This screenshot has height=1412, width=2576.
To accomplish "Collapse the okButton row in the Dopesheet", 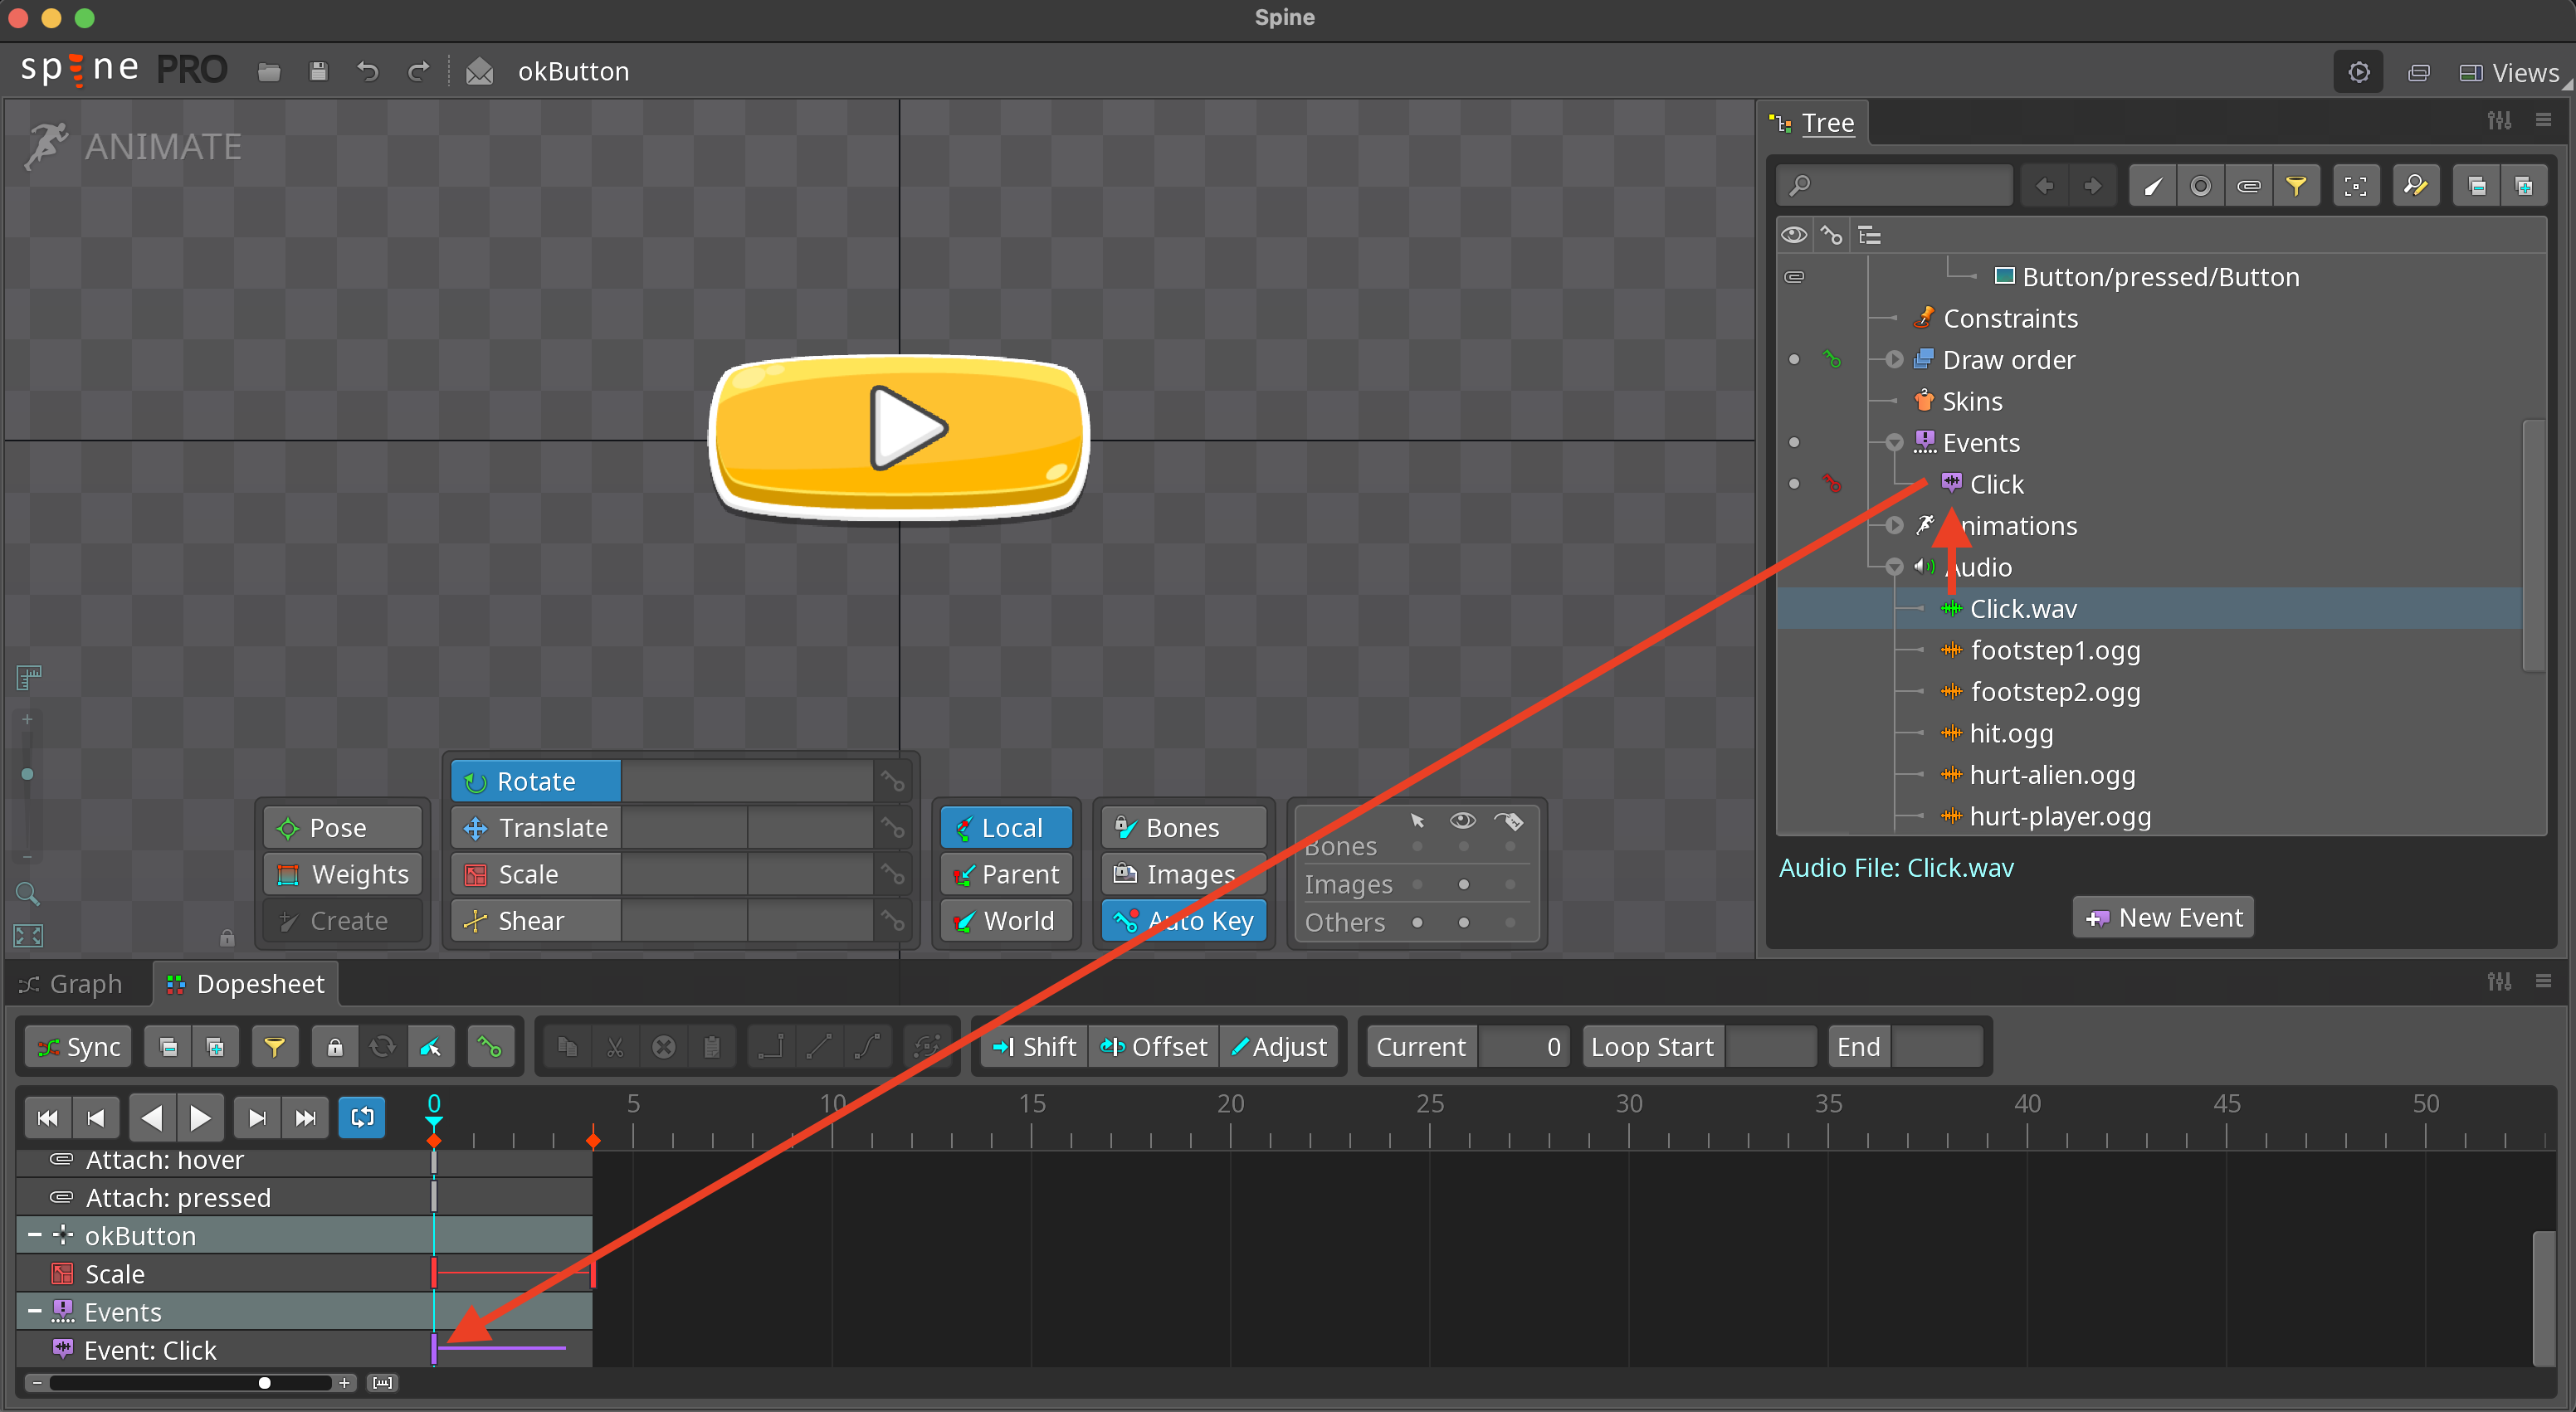I will tap(33, 1235).
